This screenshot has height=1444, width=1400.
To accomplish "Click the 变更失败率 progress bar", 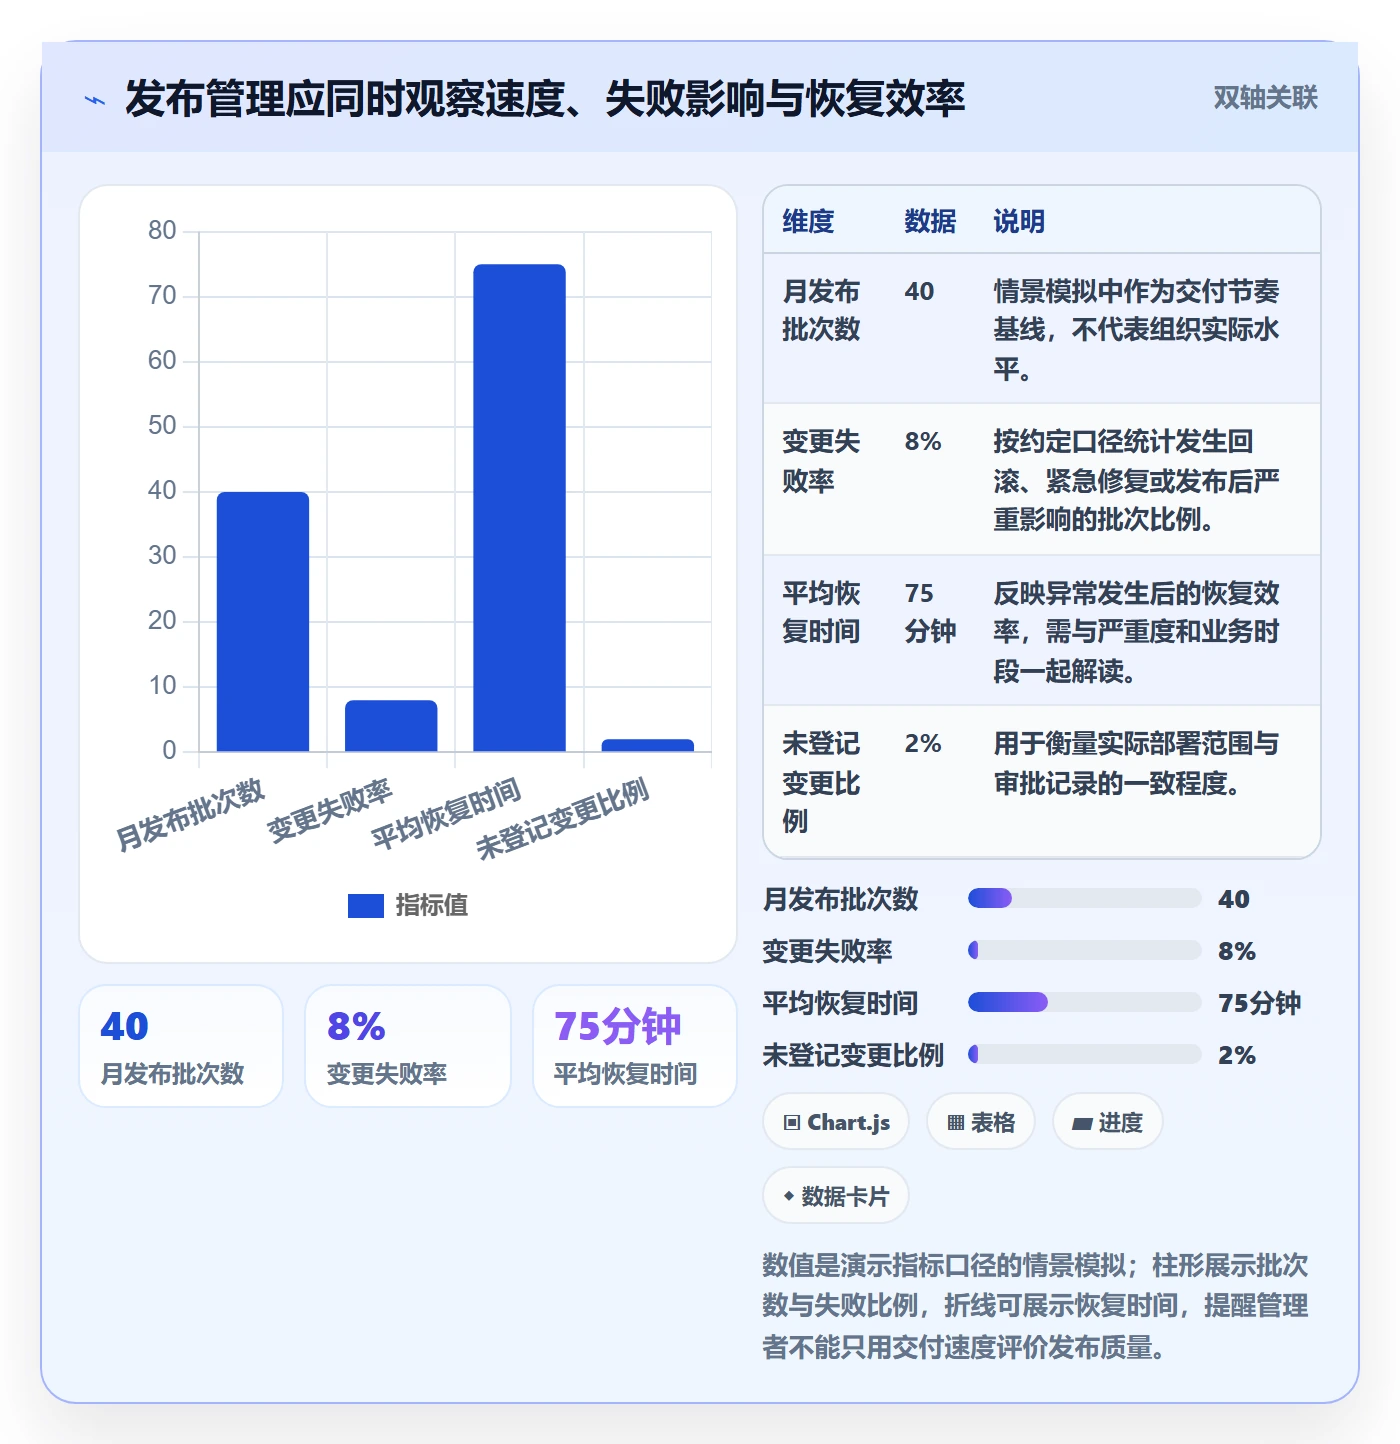I will (x=1085, y=950).
